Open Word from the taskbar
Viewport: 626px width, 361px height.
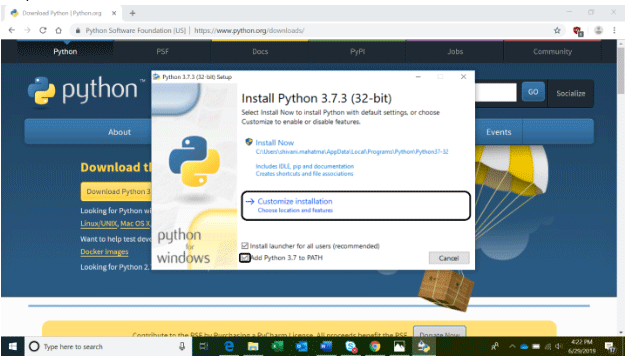(x=326, y=346)
